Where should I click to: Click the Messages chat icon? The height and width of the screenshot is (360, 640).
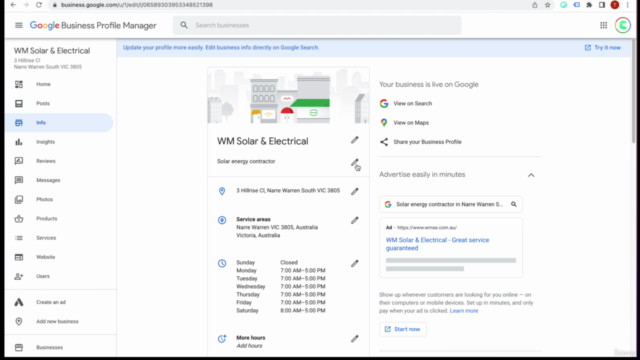(x=19, y=180)
